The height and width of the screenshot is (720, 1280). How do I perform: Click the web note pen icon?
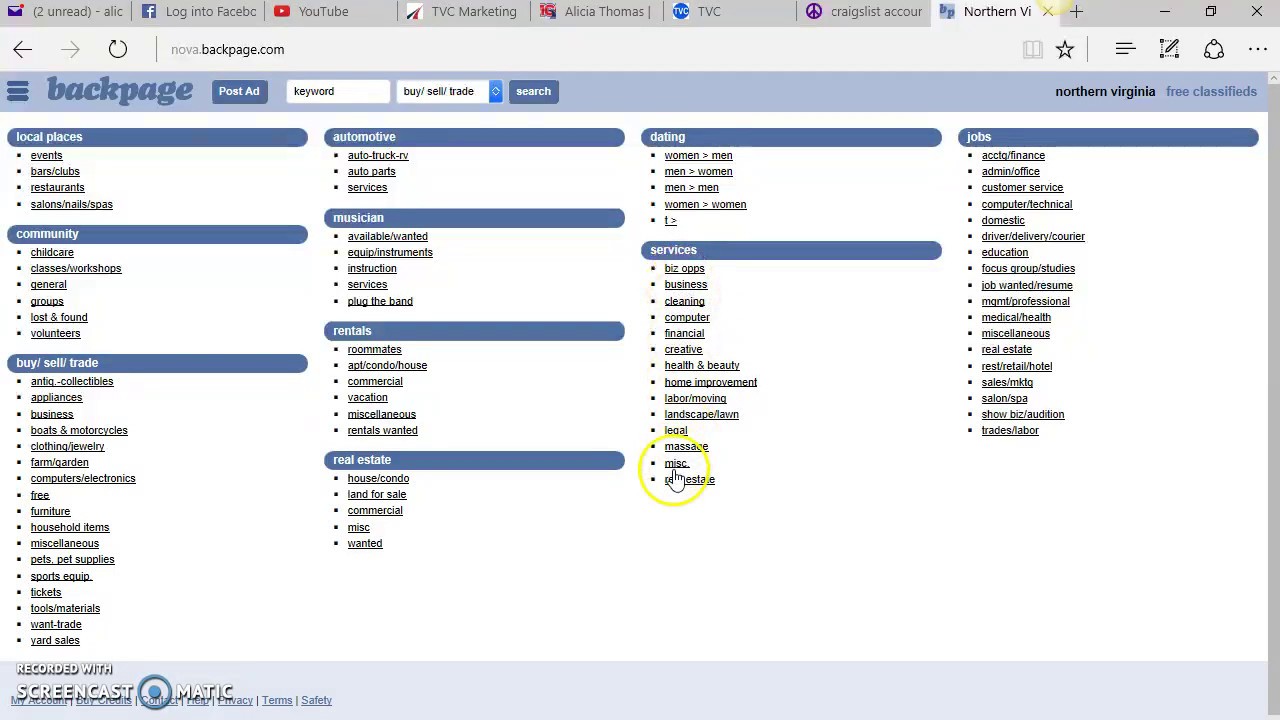(x=1169, y=49)
